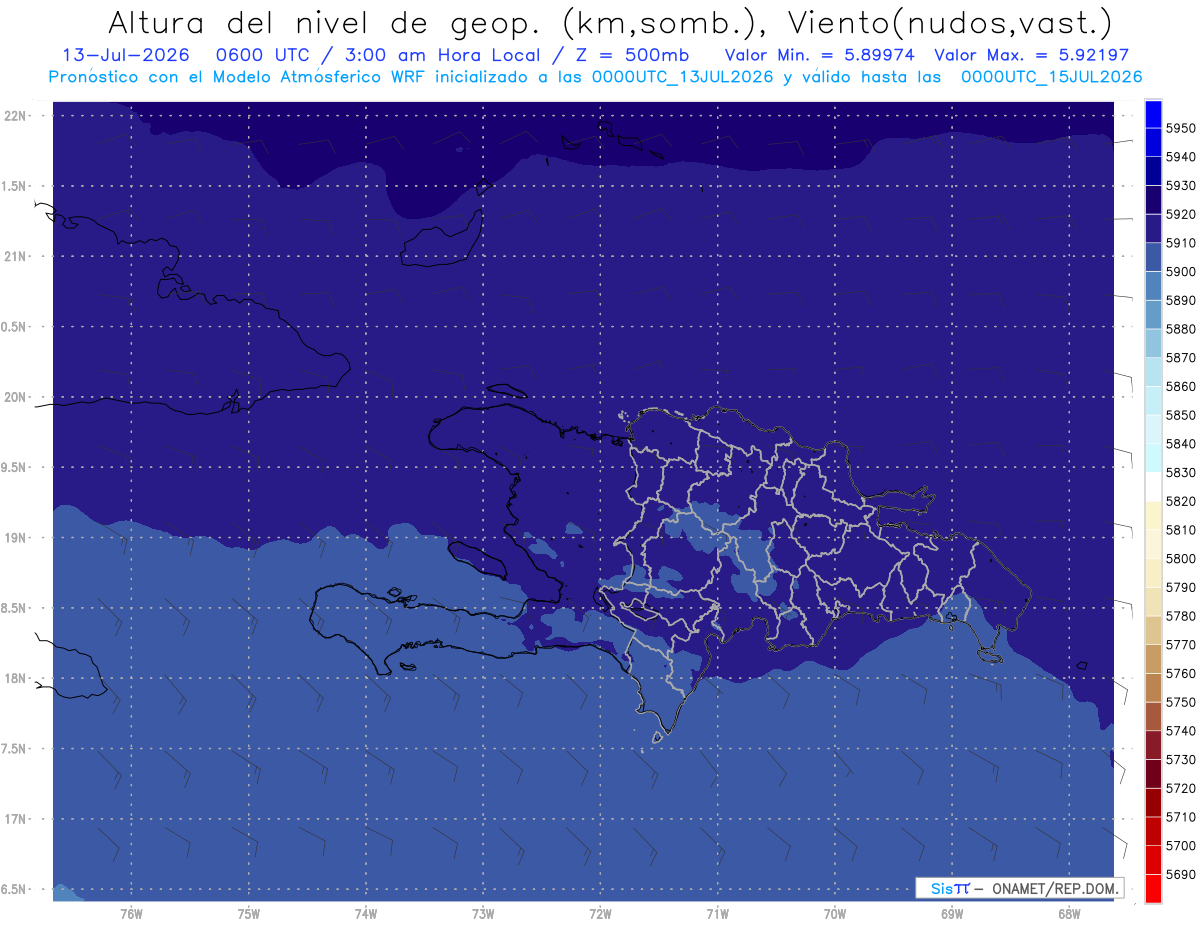
Task: Click the '5900' legend value
Action: click(x=1181, y=272)
